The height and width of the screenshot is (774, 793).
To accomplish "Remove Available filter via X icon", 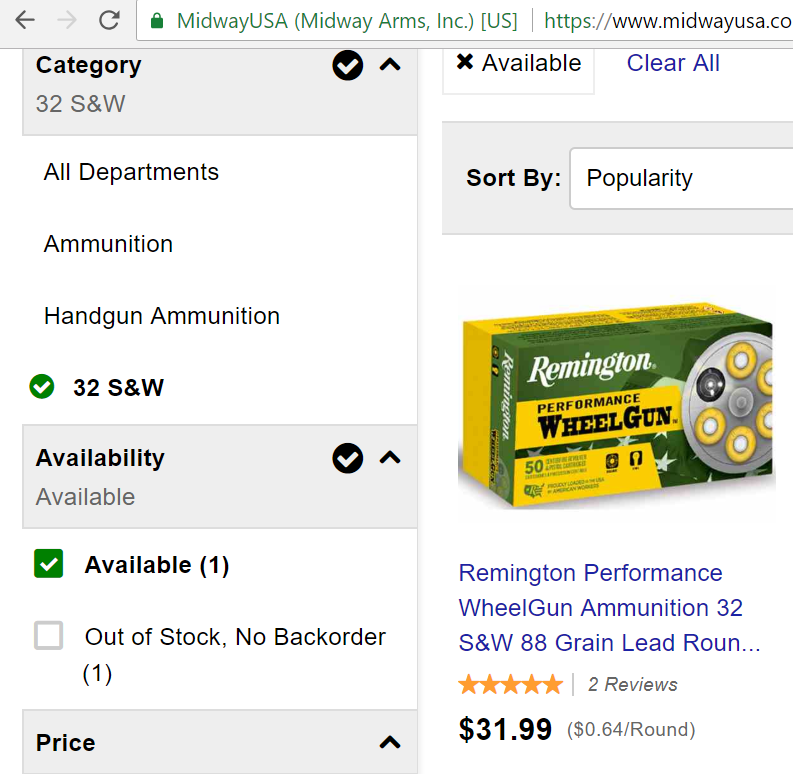I will coord(465,62).
